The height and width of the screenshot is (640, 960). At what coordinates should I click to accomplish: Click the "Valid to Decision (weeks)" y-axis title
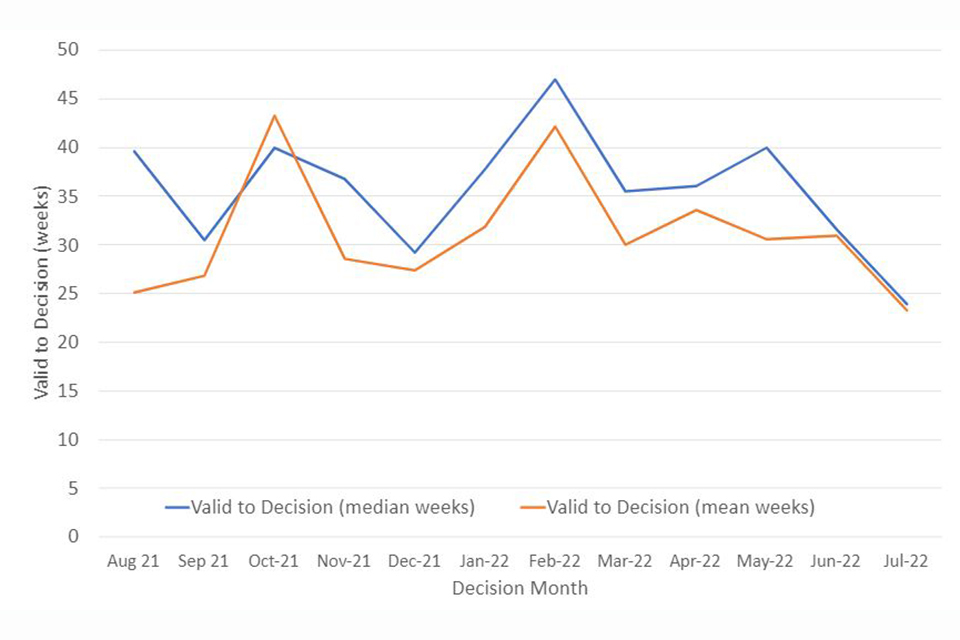coord(41,292)
